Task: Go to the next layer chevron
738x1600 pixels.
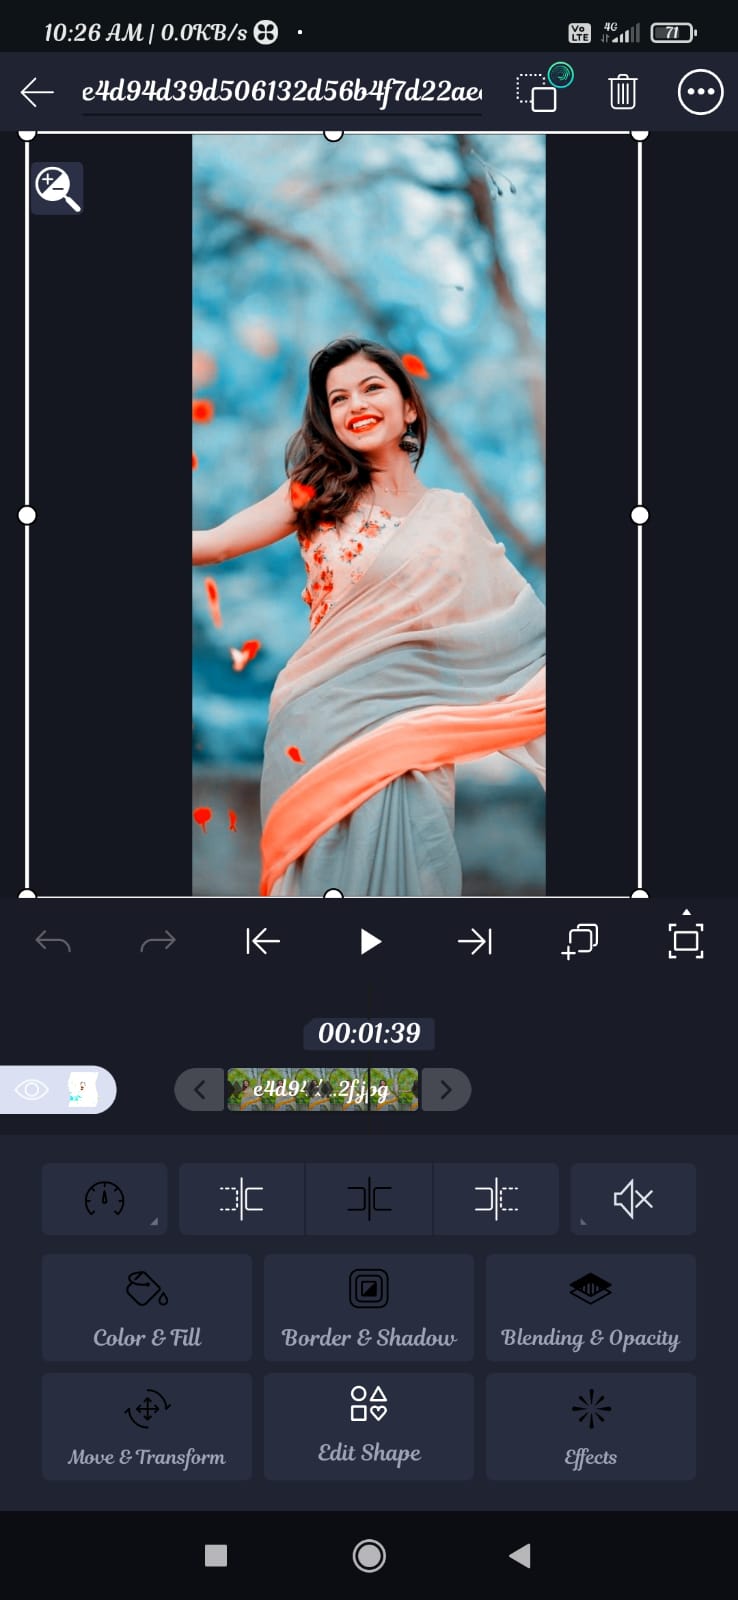Action: coord(446,1089)
